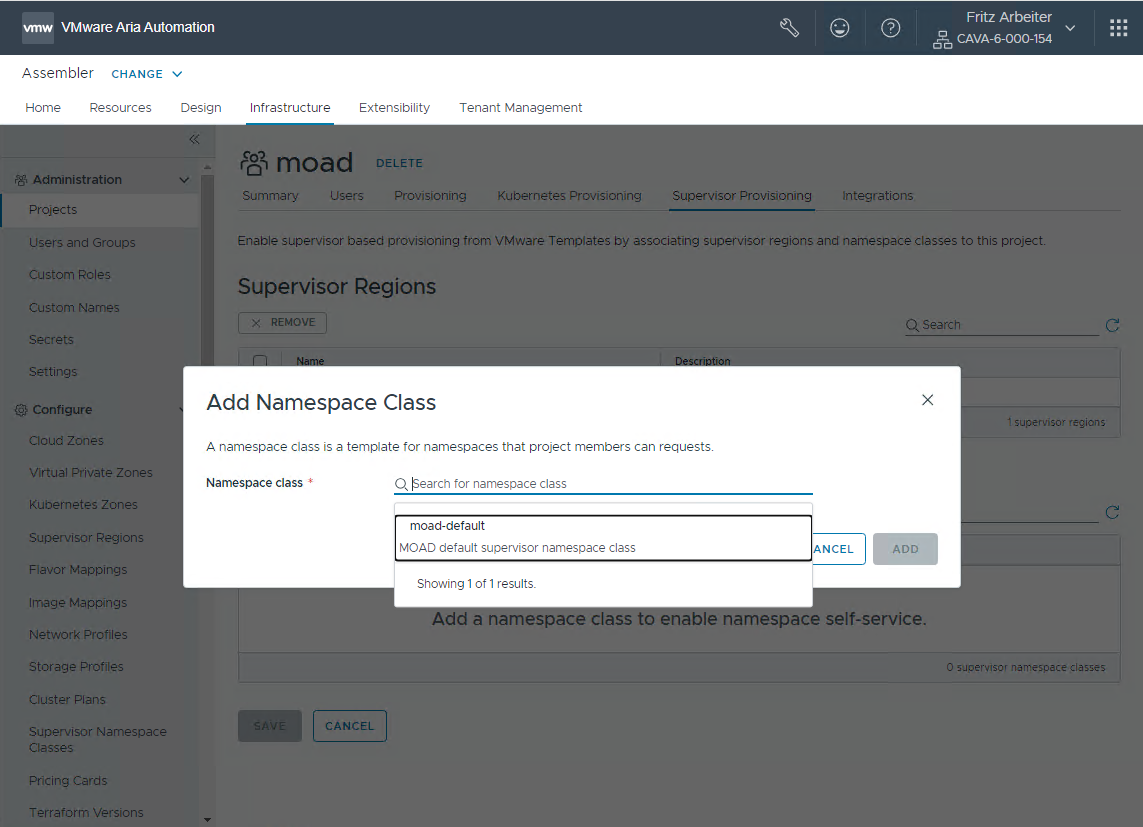1143x827 pixels.
Task: Click the Configure gear icon
Action: 20,409
